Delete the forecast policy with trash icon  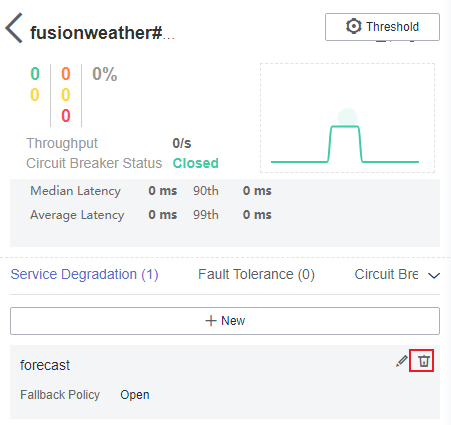(x=424, y=361)
